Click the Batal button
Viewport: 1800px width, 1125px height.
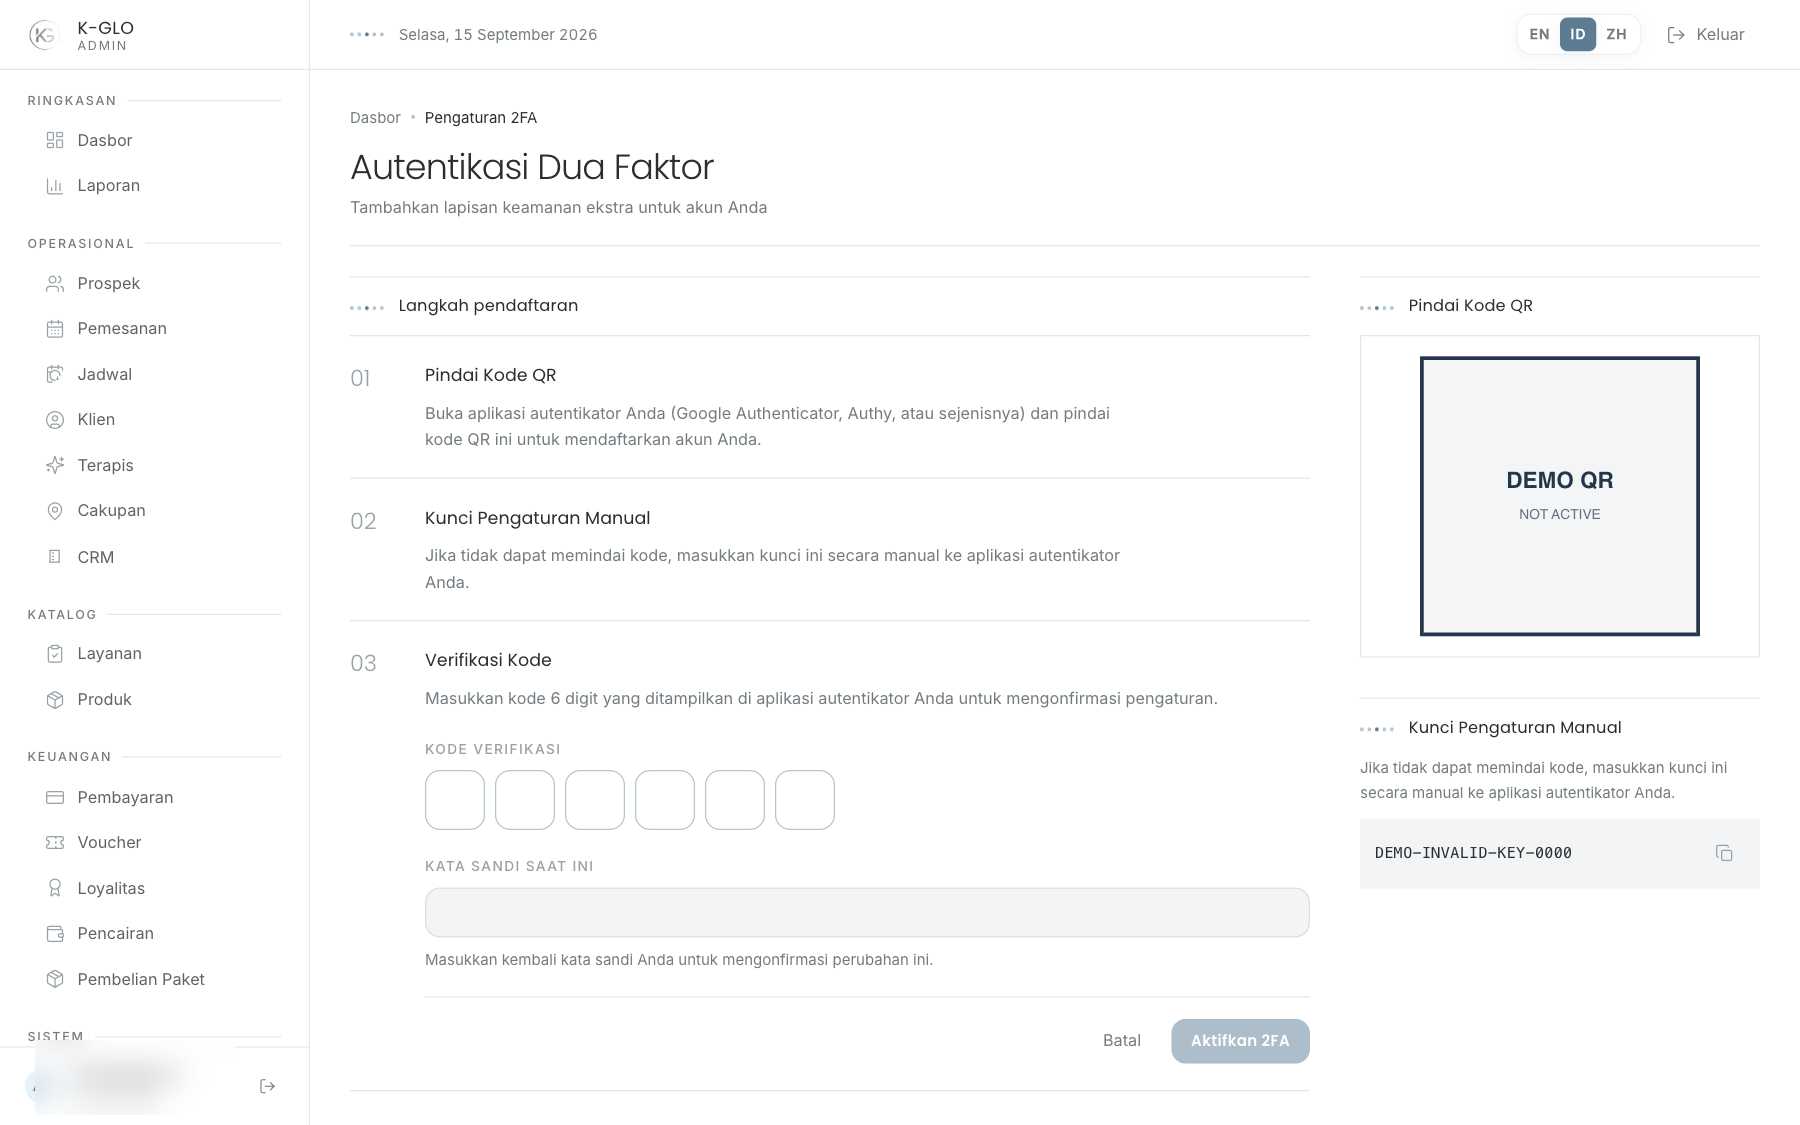click(x=1122, y=1041)
